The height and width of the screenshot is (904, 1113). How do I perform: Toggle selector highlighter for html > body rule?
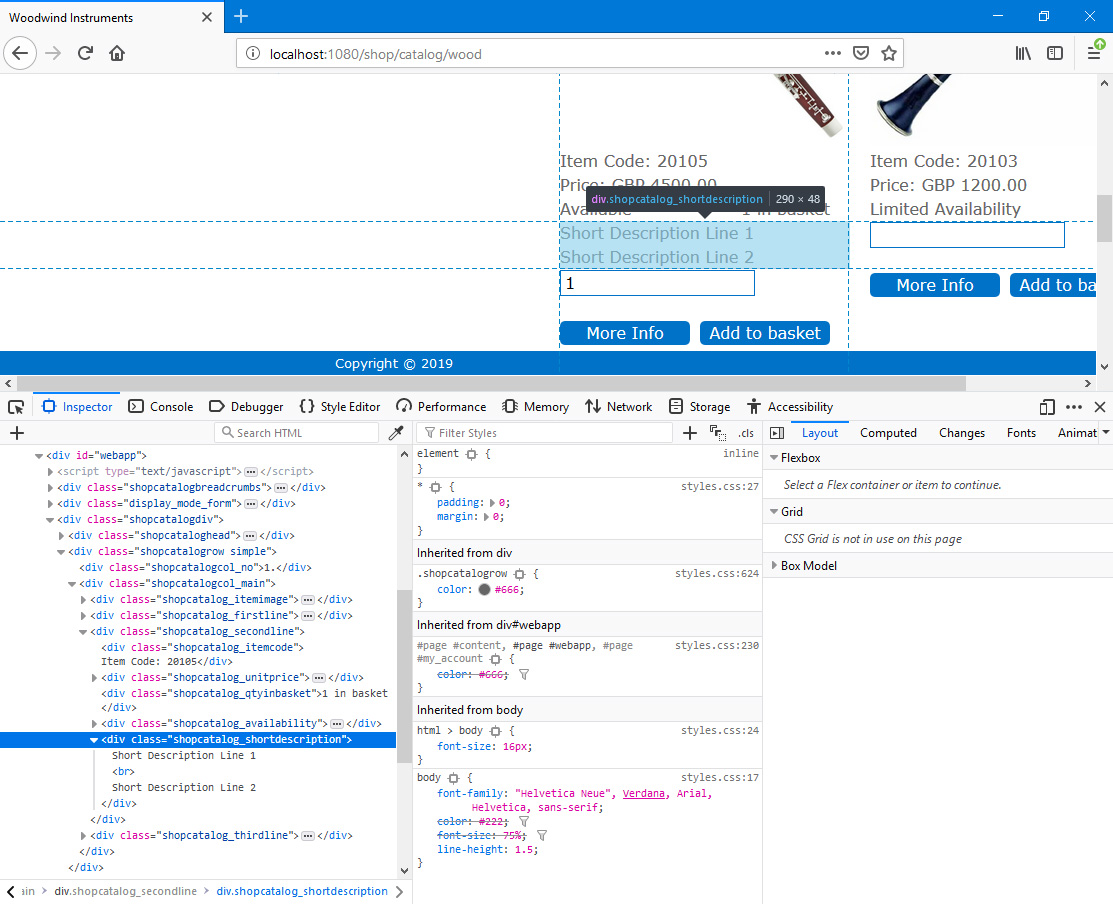click(x=495, y=731)
